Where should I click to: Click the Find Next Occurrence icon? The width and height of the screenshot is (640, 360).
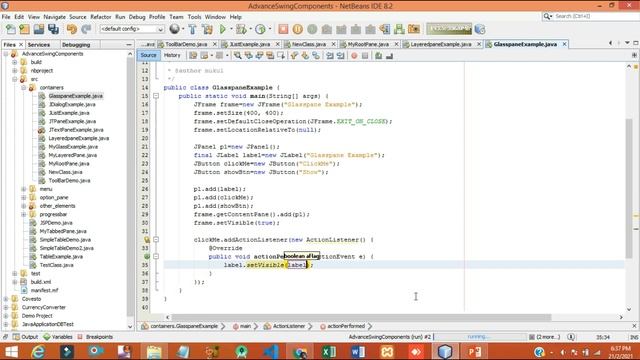coord(259,56)
